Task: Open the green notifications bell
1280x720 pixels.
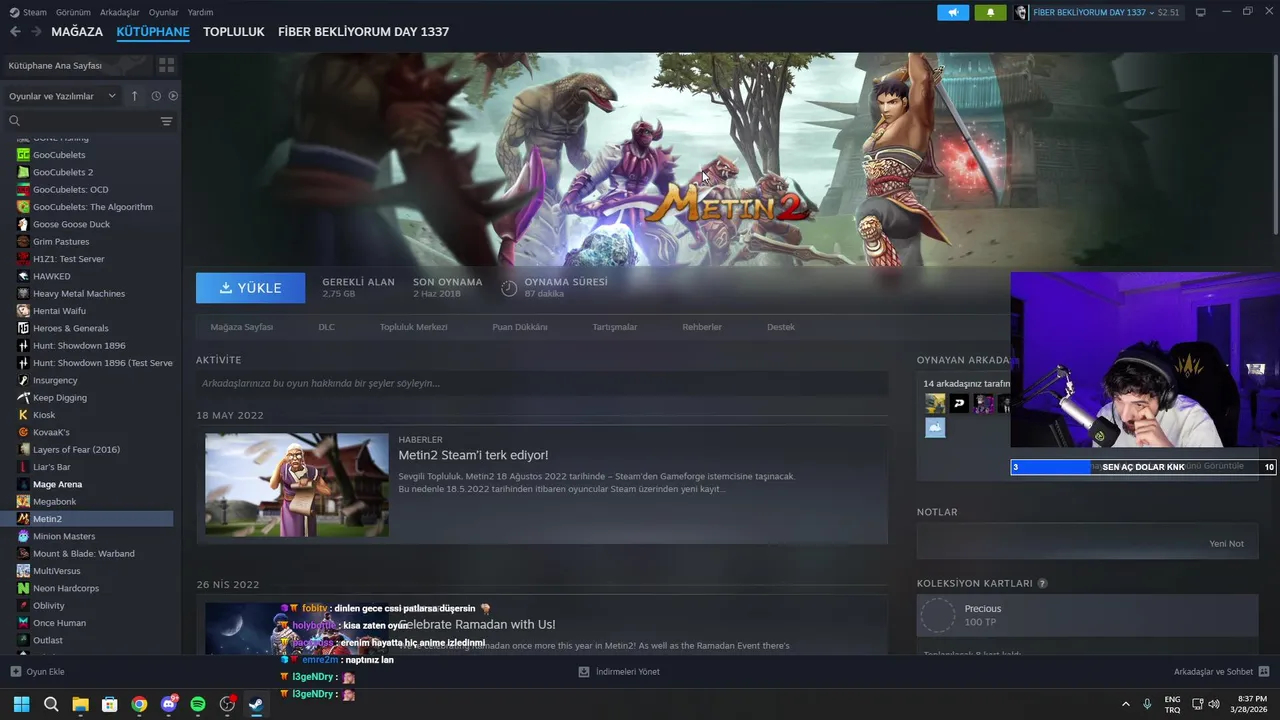Action: click(x=990, y=12)
